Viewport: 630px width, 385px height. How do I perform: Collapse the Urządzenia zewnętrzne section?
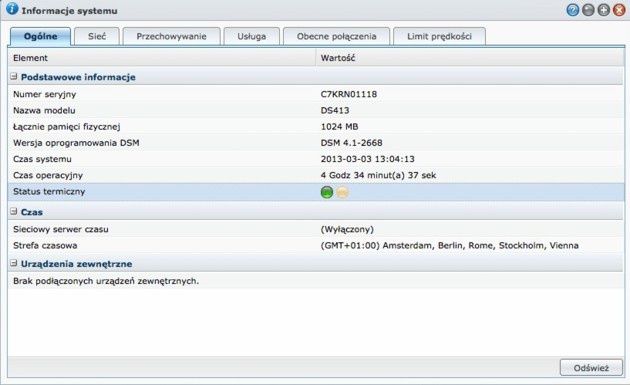tap(14, 263)
